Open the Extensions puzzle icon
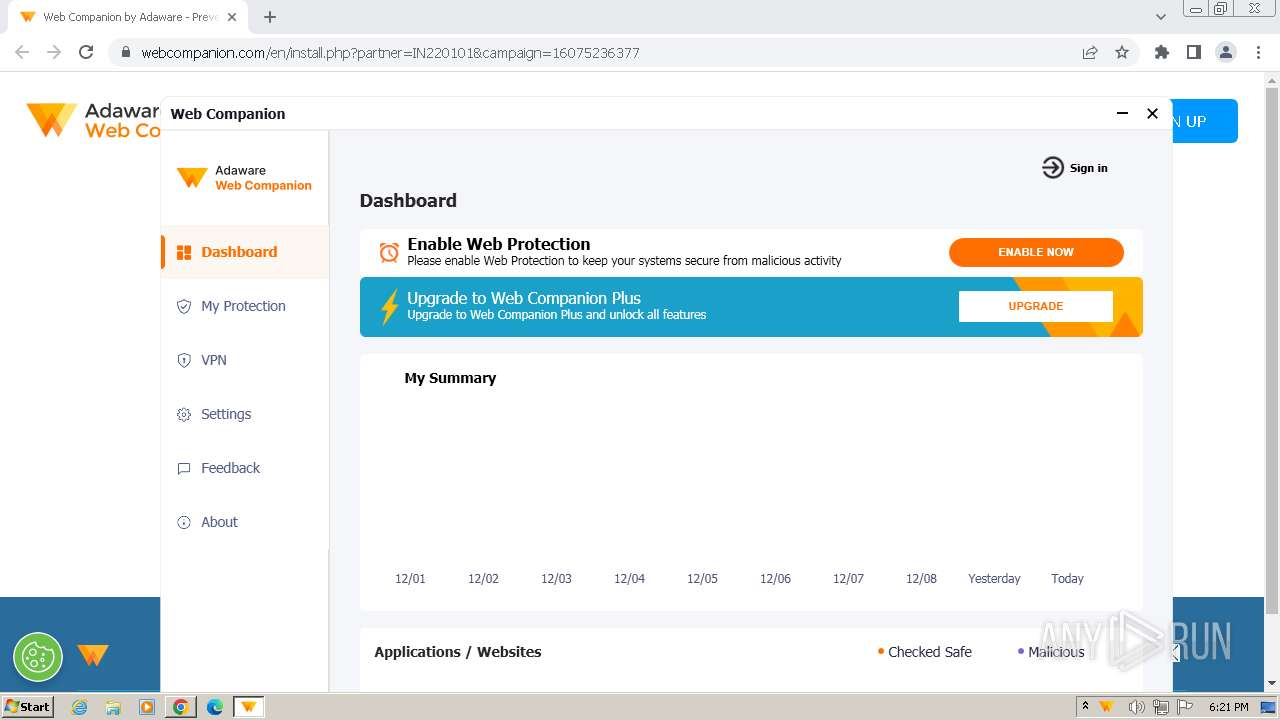1280x720 pixels. coord(1162,52)
